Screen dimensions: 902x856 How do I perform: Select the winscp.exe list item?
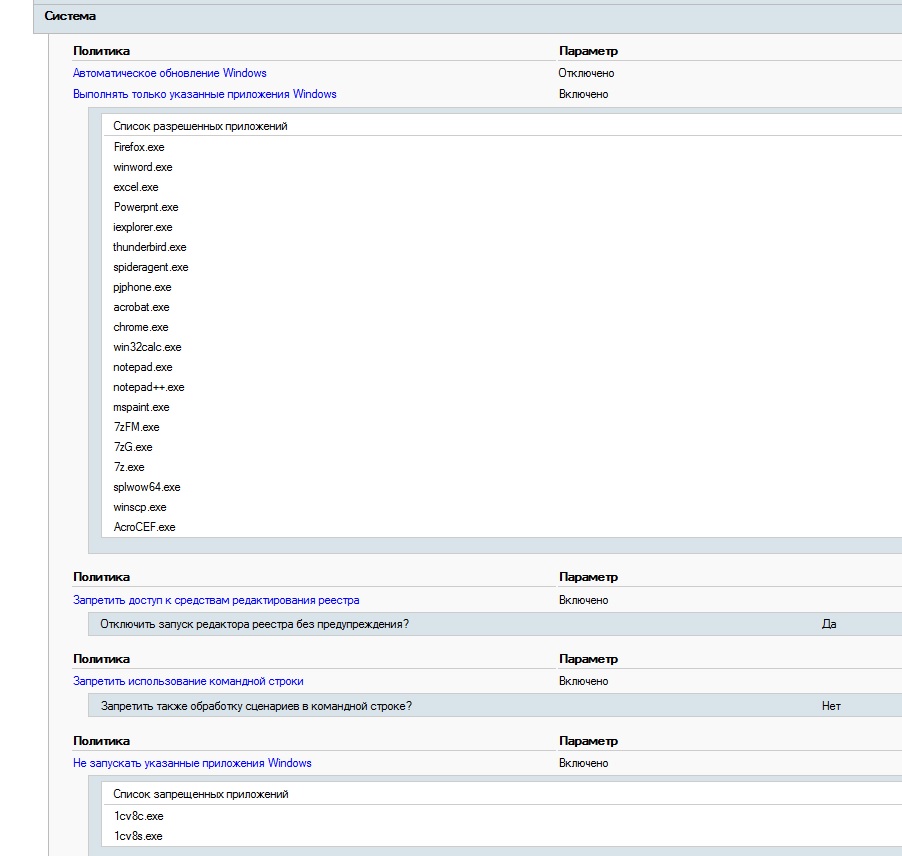(x=140, y=507)
